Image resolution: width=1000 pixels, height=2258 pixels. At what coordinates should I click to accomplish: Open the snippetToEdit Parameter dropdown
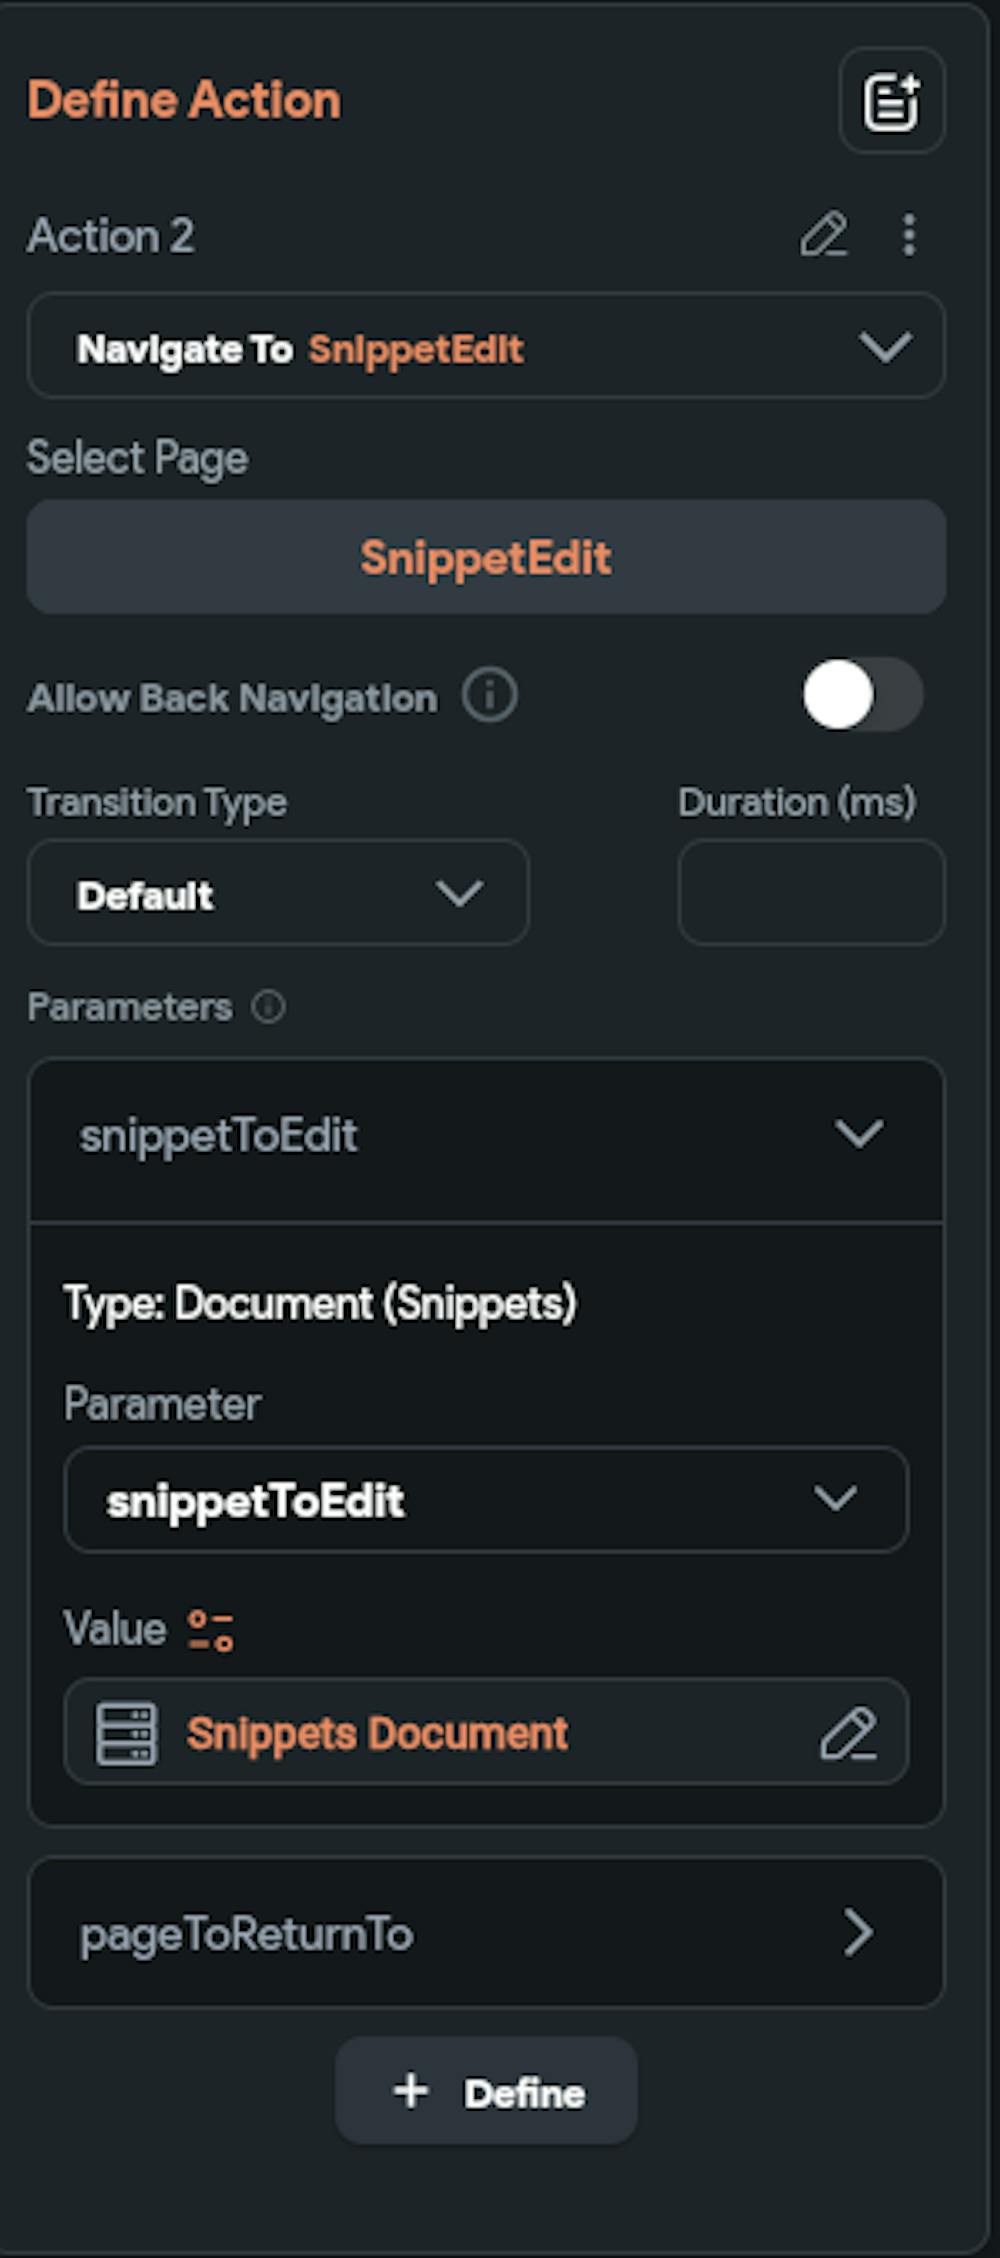(x=486, y=1499)
